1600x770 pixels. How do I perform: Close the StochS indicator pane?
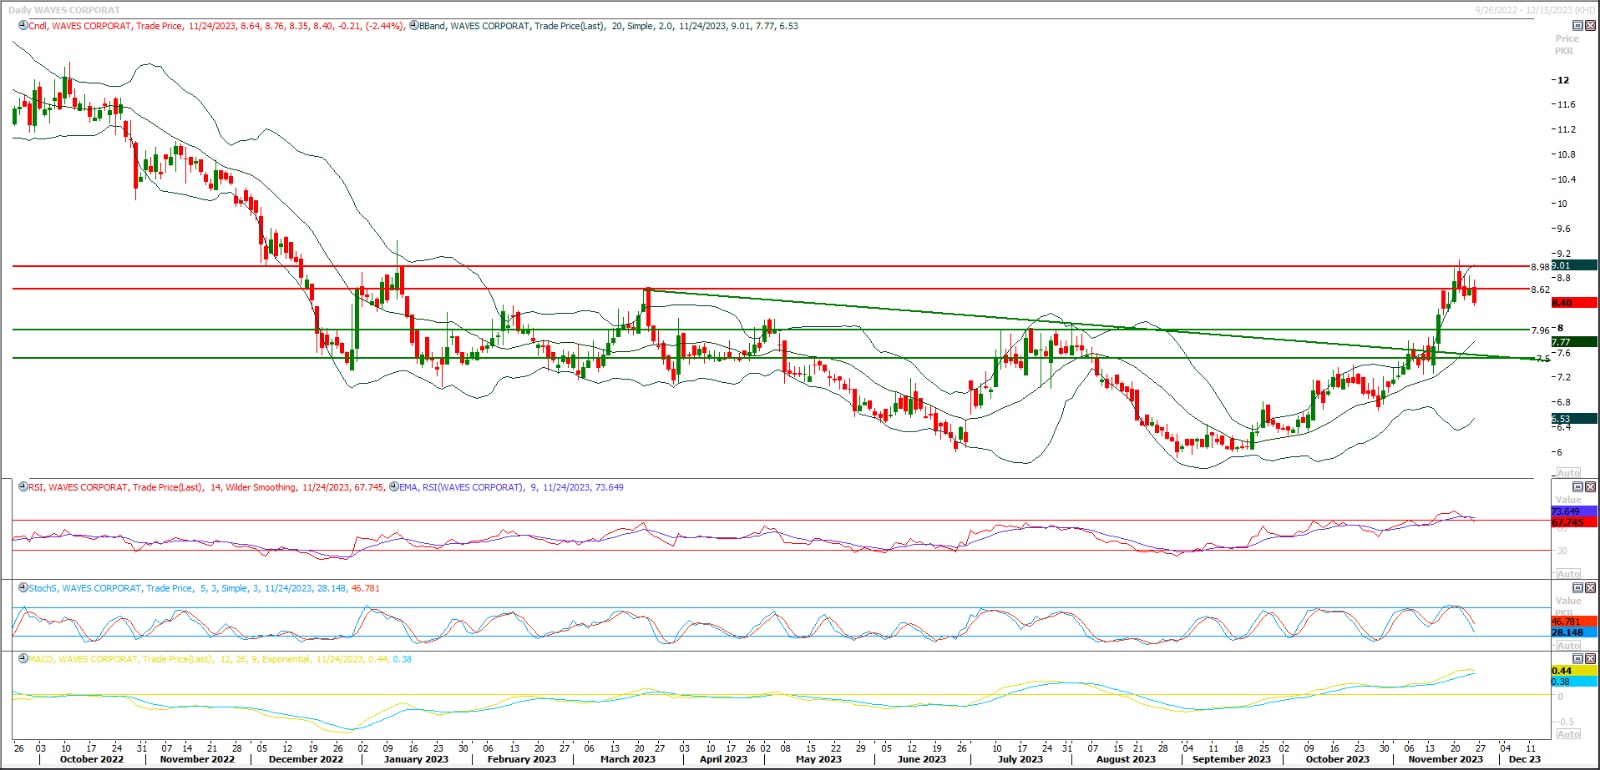pyautogui.click(x=1590, y=588)
